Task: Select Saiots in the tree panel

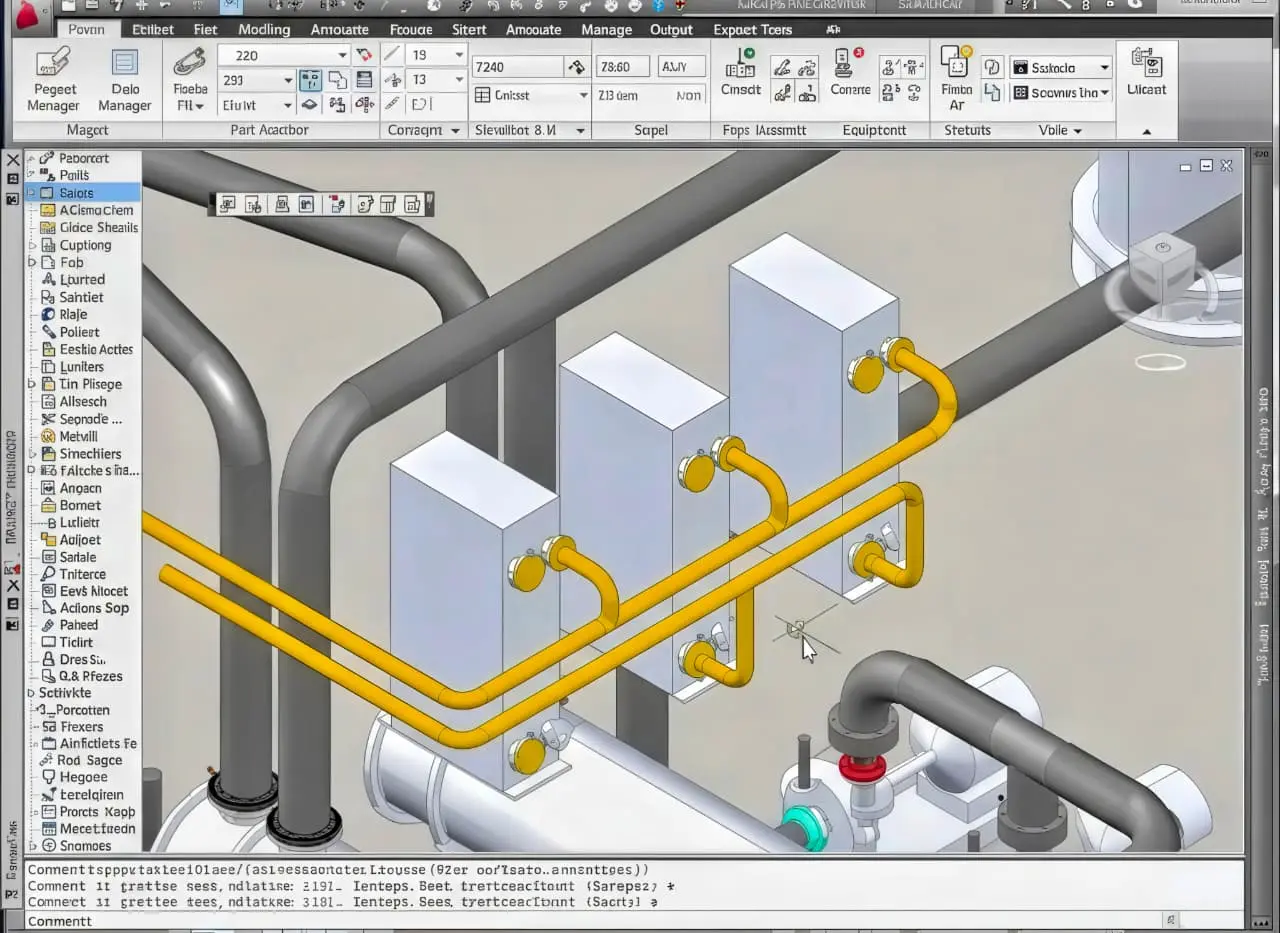Action: (76, 192)
